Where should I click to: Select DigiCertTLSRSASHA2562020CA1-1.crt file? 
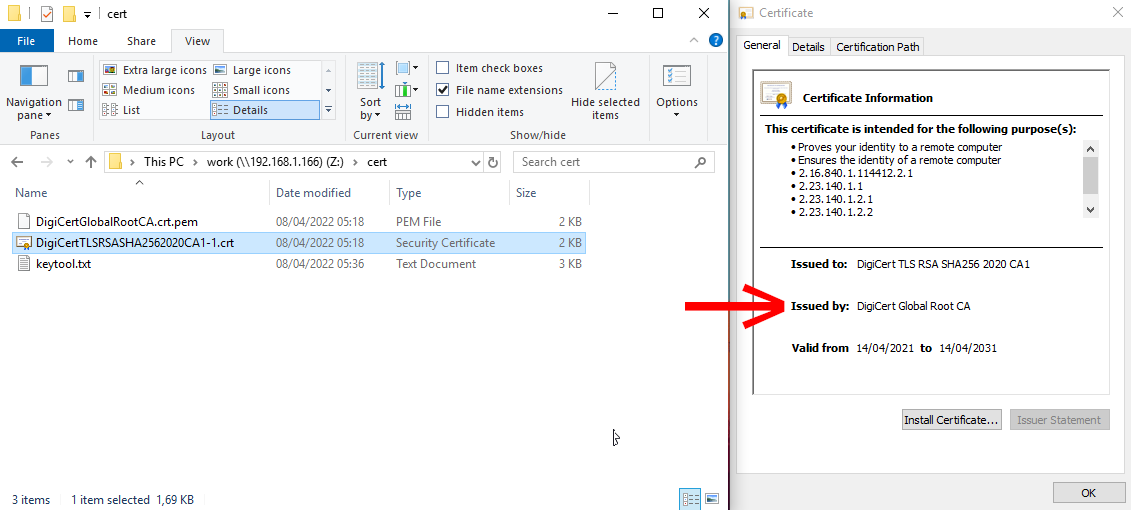click(x=299, y=243)
